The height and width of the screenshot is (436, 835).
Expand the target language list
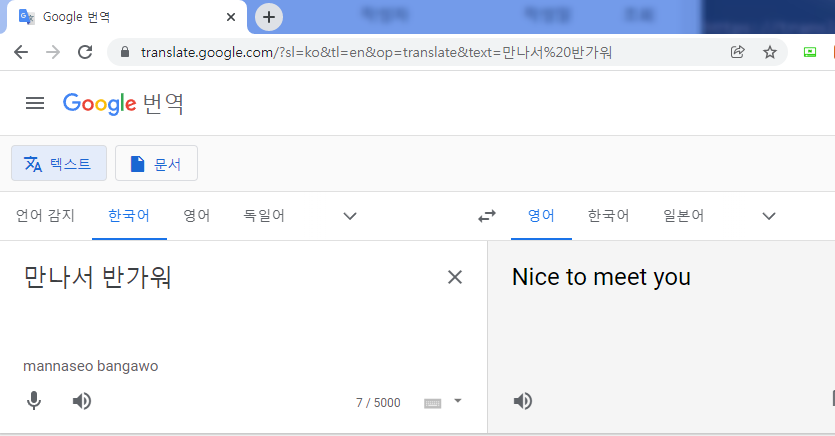[x=769, y=216]
